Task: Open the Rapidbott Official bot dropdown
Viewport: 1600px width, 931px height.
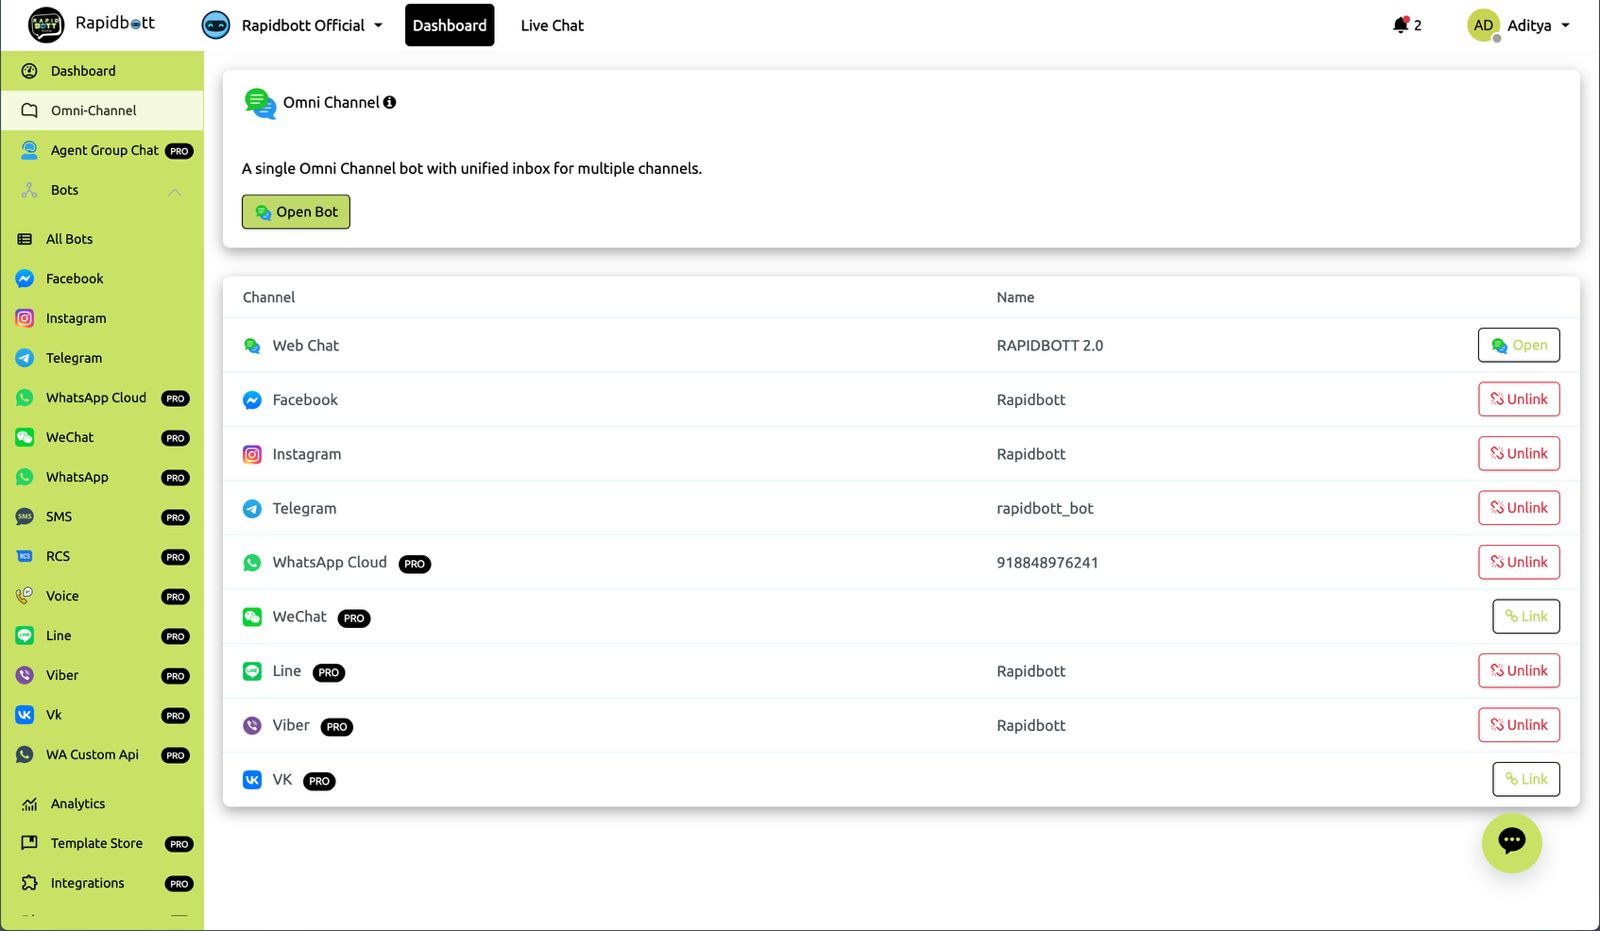Action: point(292,25)
